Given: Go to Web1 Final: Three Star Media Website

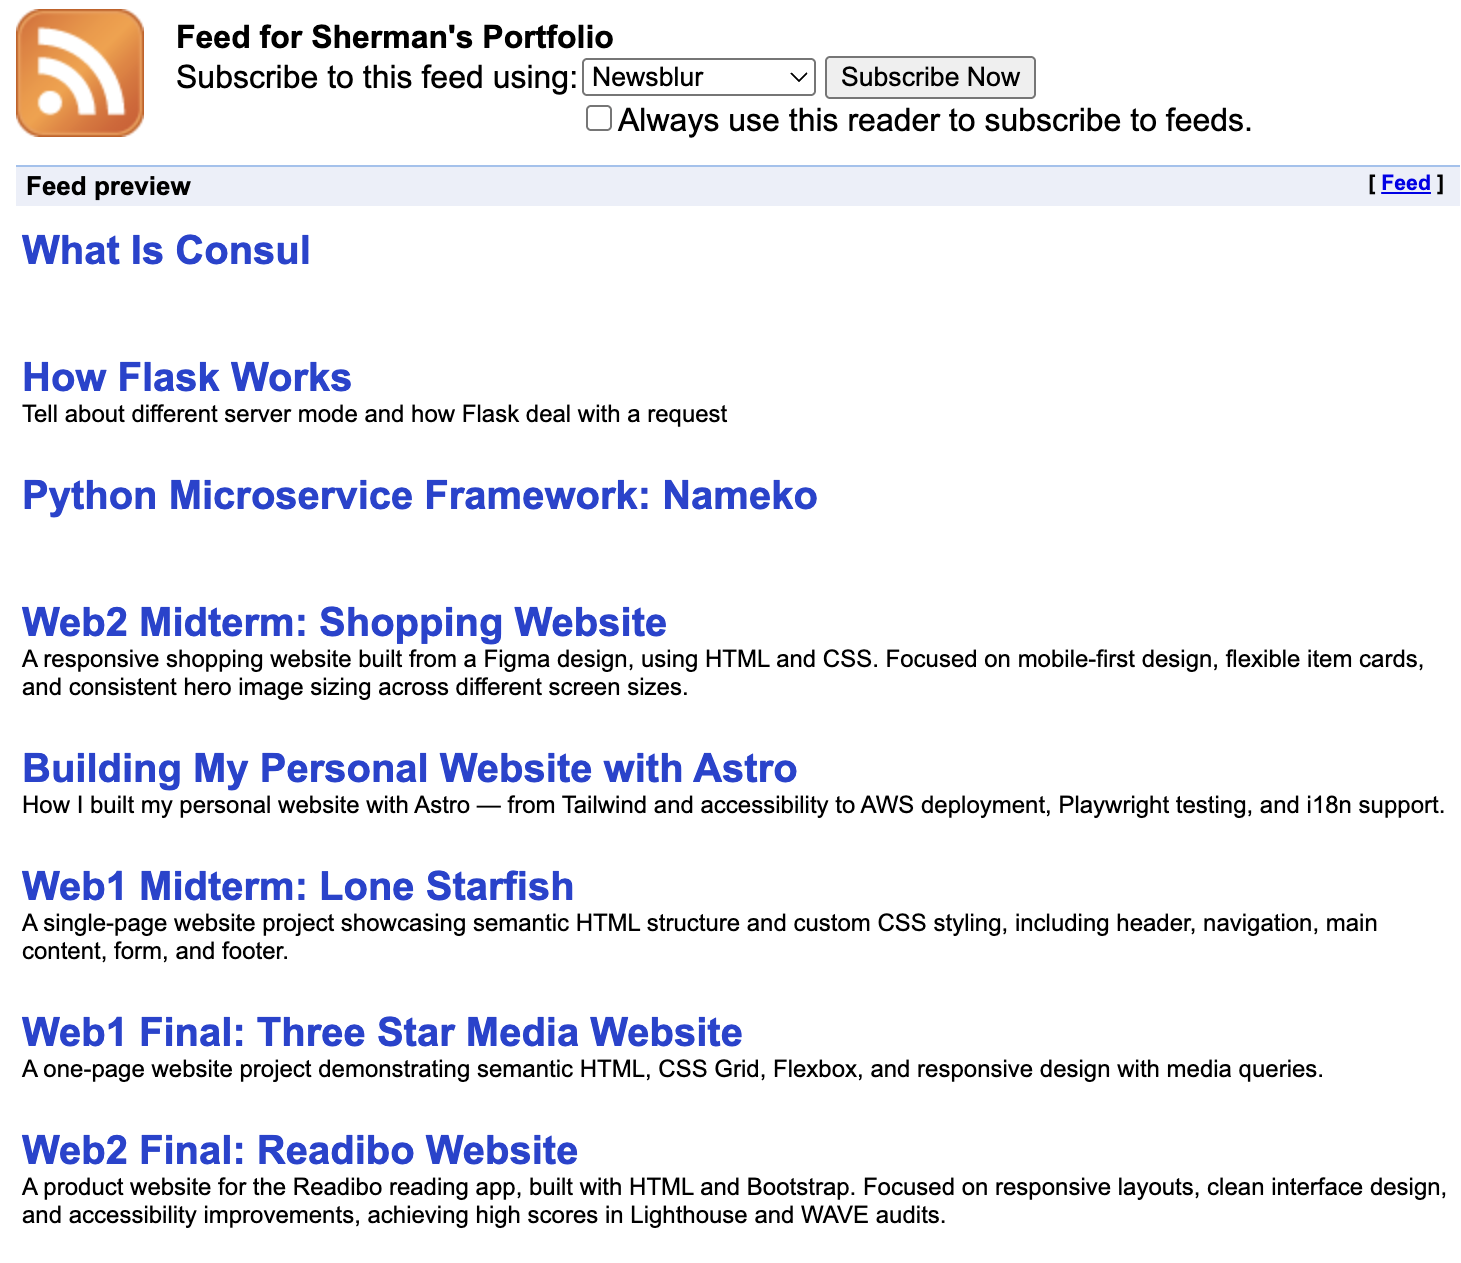Looking at the screenshot, I should (x=382, y=1032).
